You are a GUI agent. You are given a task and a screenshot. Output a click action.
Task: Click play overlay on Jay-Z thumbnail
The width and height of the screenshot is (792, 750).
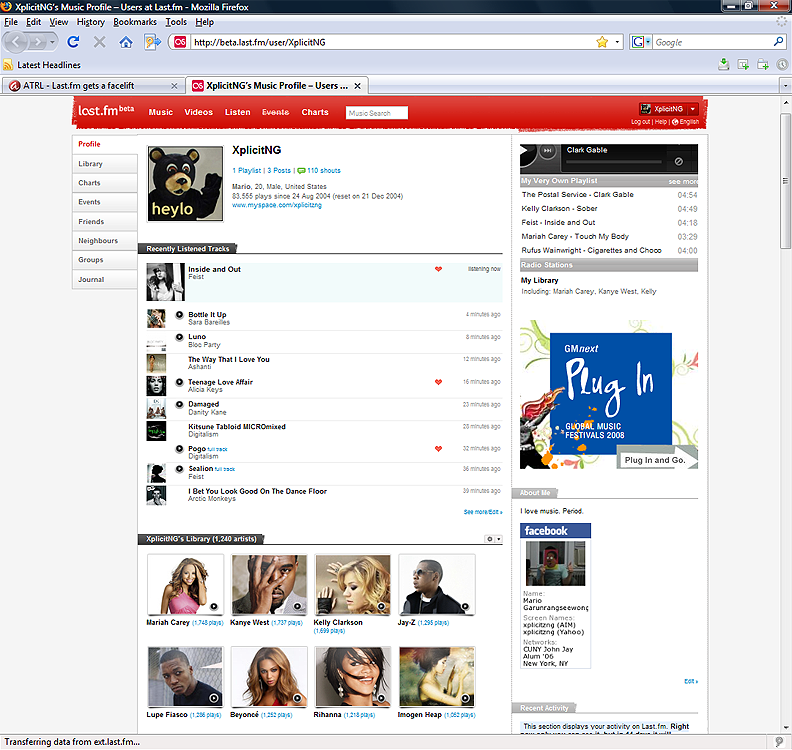pos(465,607)
